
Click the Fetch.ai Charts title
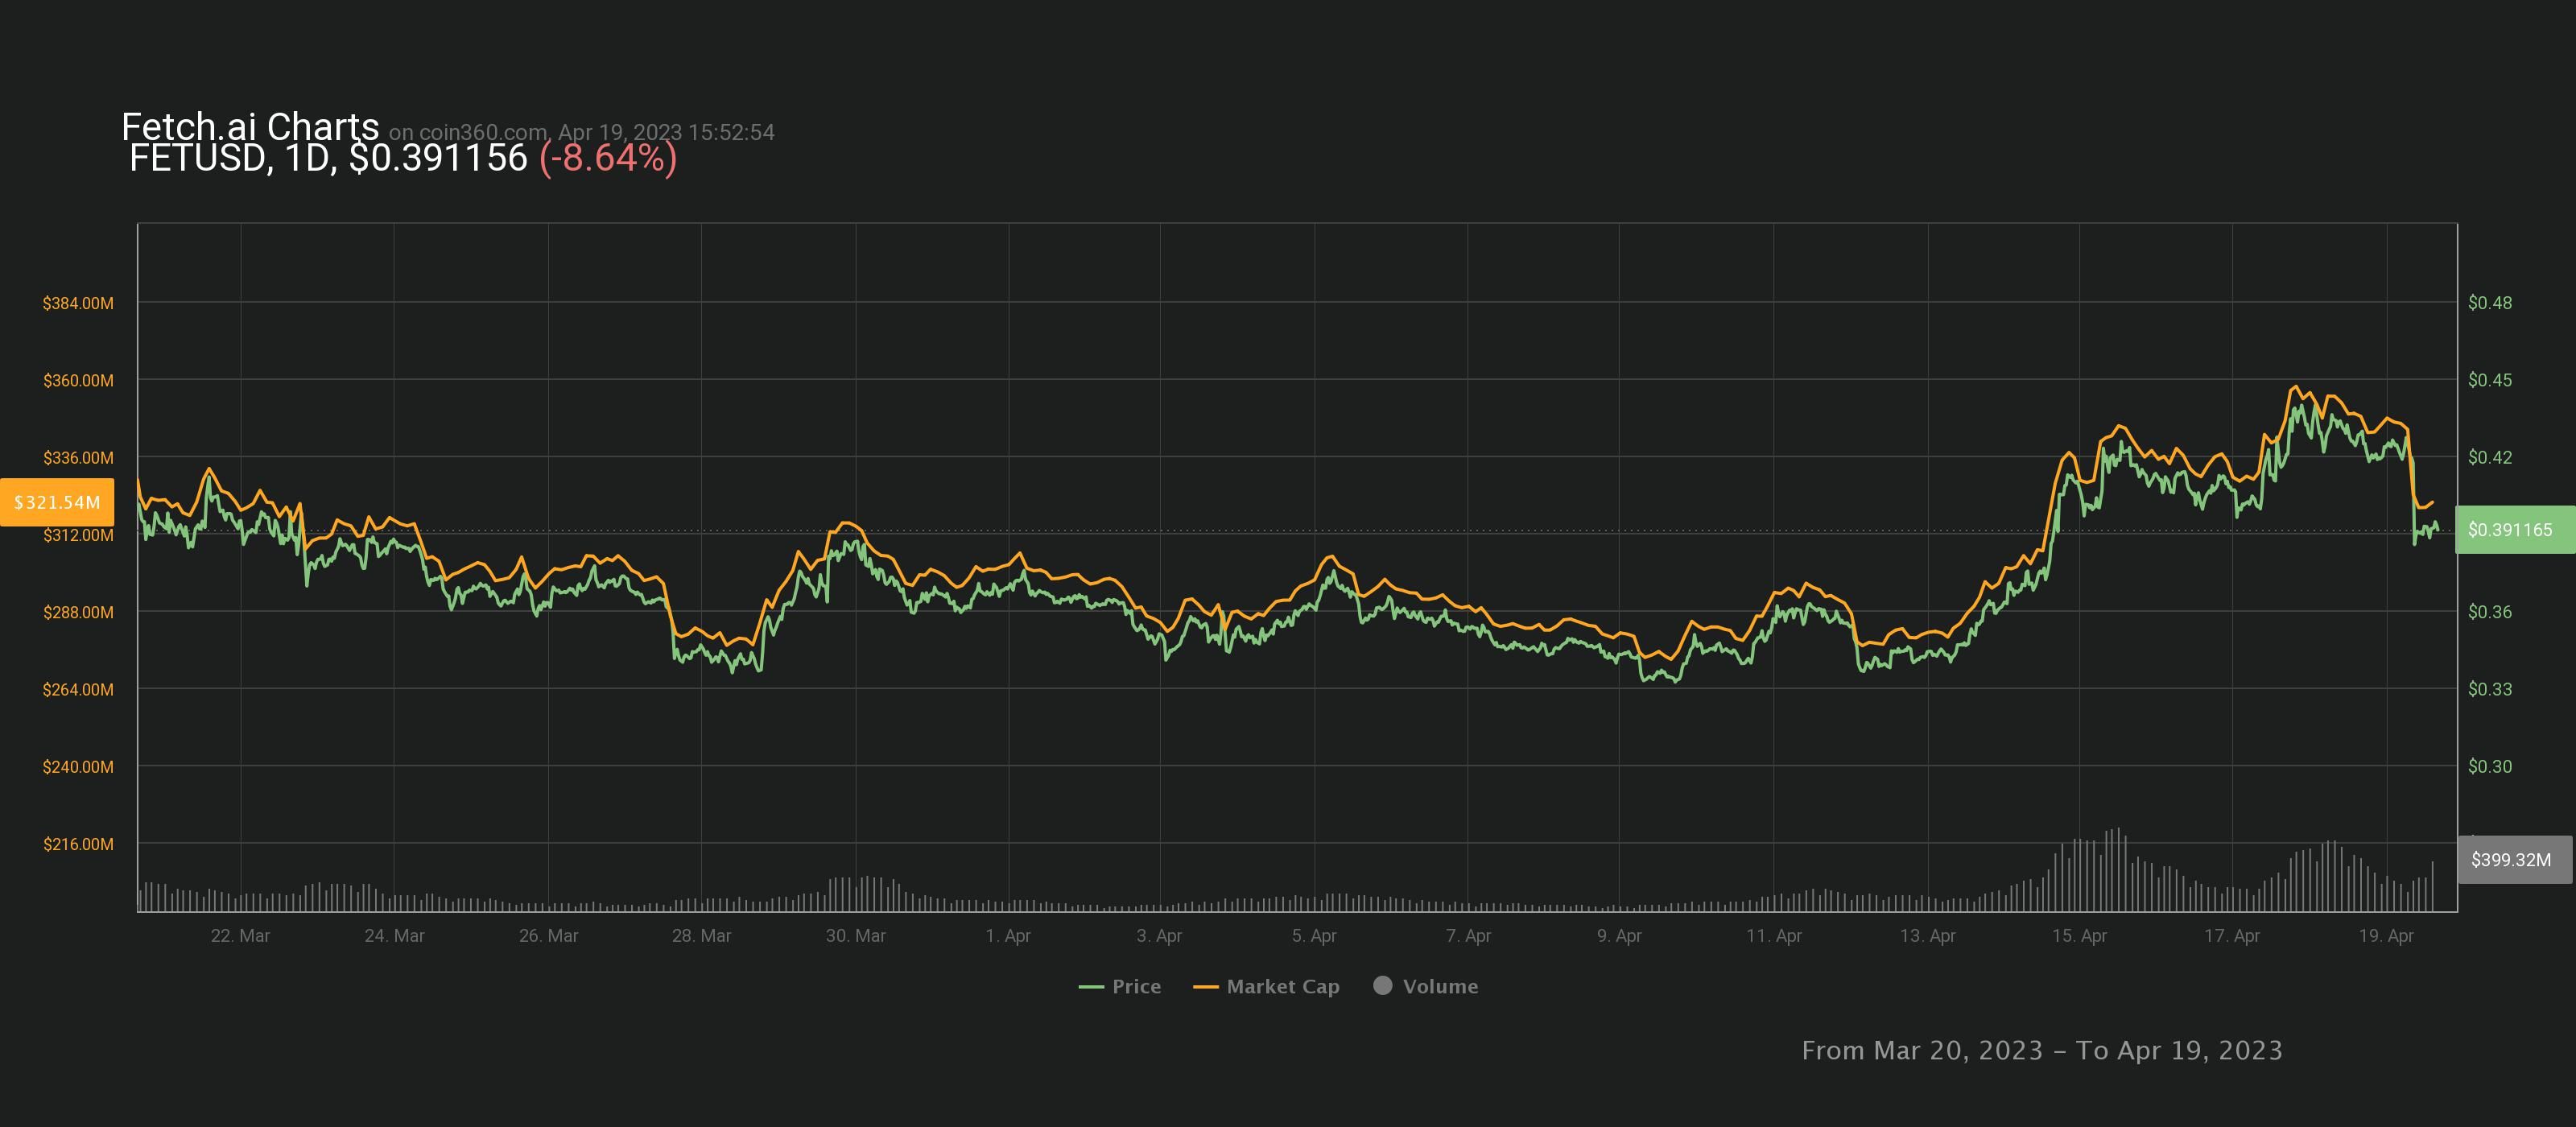click(x=250, y=127)
